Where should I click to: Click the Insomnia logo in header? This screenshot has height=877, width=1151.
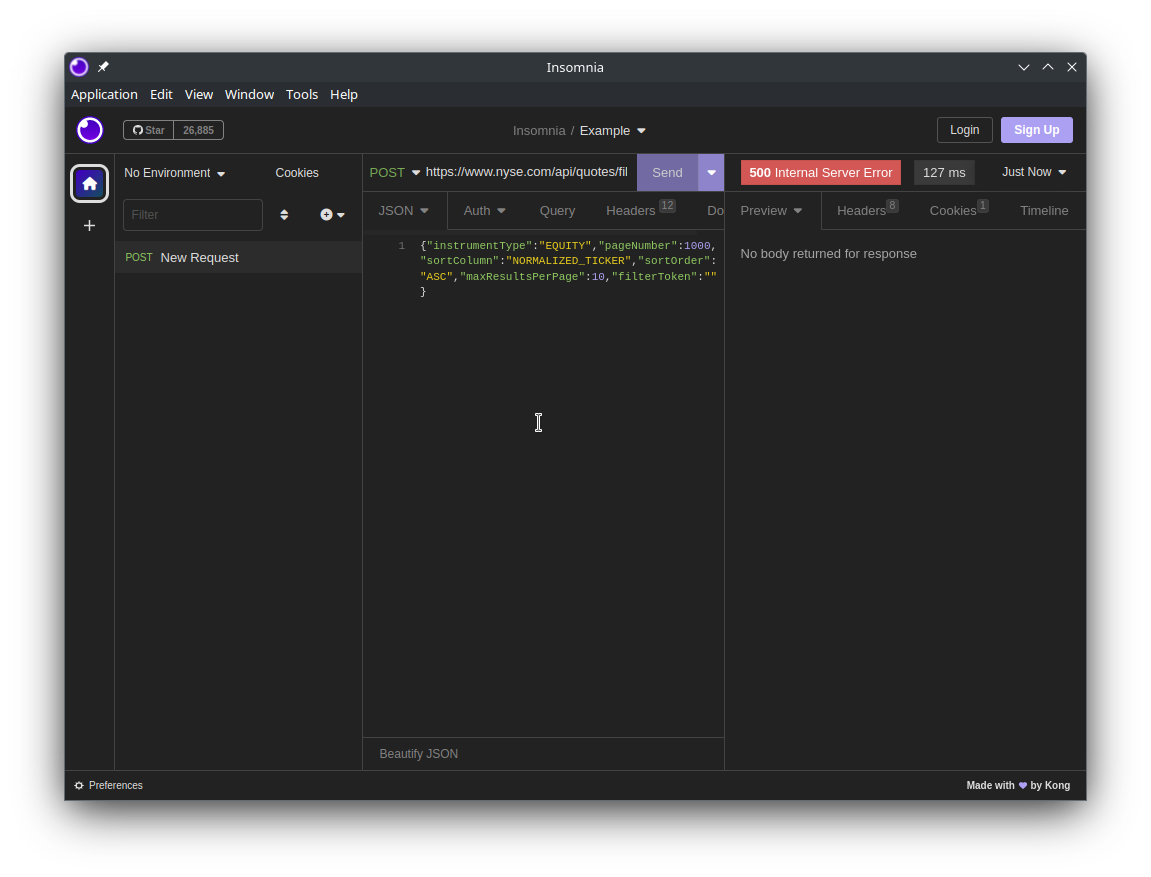[90, 130]
